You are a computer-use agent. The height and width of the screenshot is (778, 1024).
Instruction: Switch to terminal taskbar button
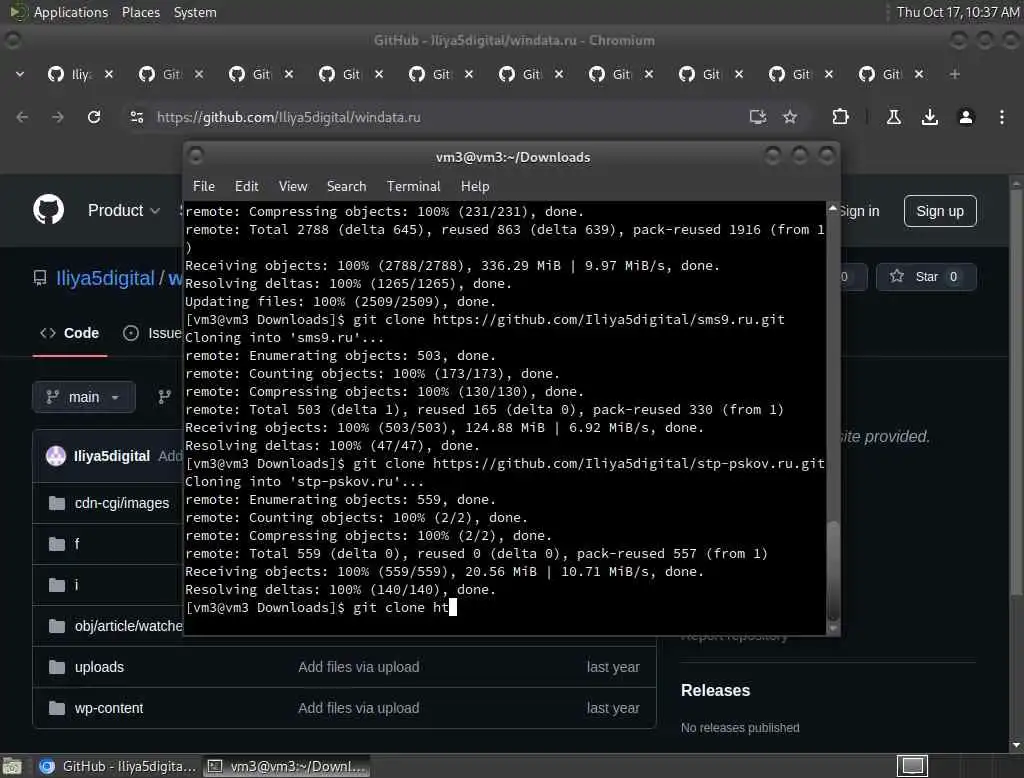pyautogui.click(x=287, y=766)
